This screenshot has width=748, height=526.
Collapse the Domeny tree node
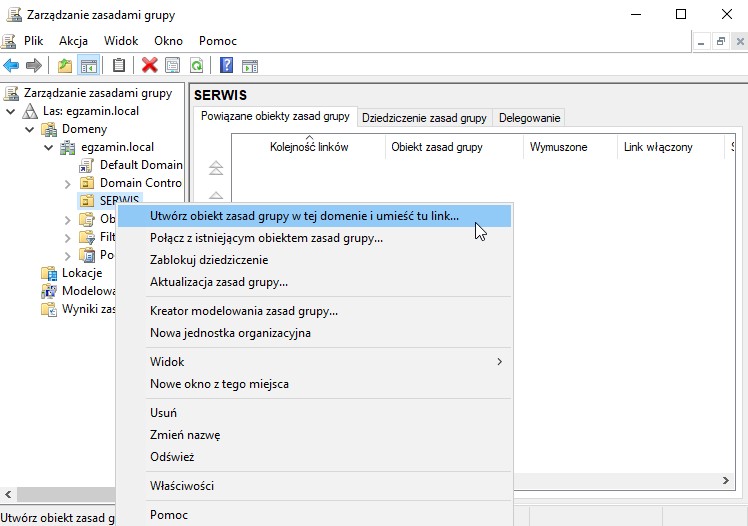28,129
